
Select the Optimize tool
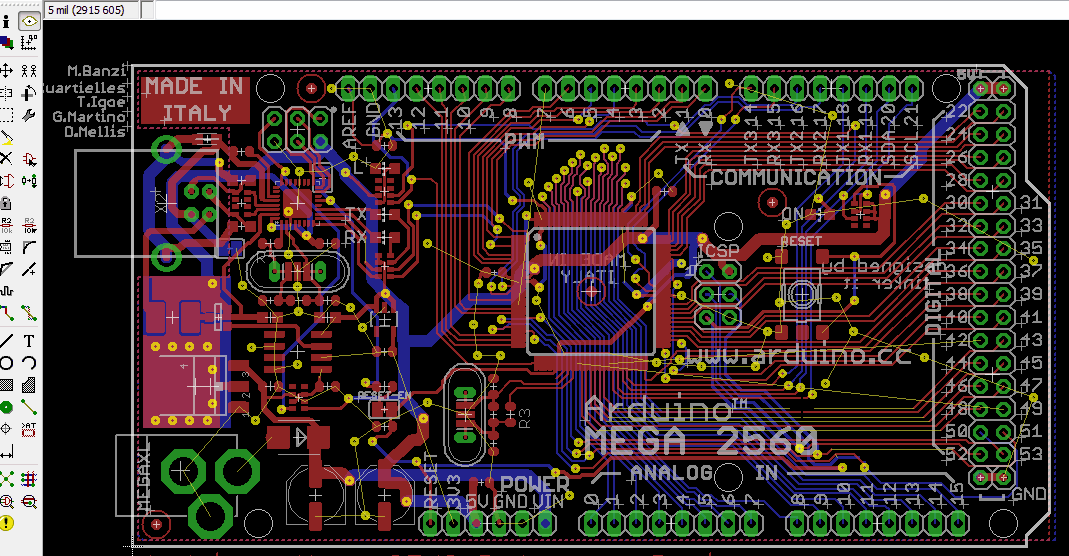(x=29, y=269)
